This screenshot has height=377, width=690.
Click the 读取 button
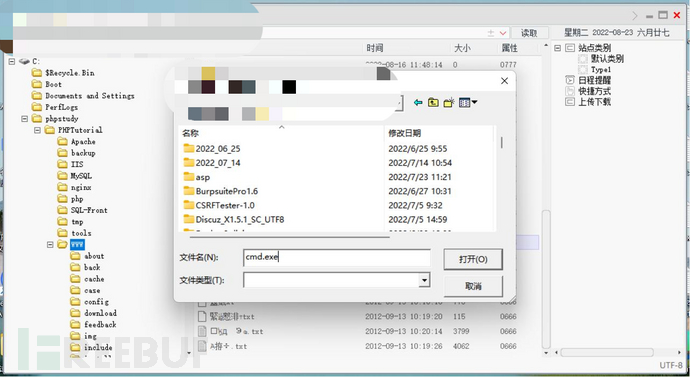[529, 33]
